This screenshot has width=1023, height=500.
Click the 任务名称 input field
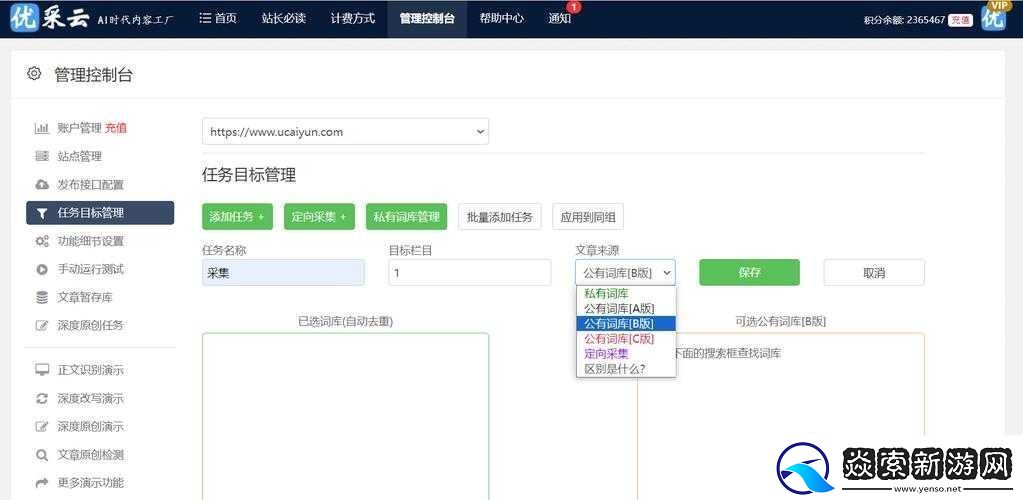coord(283,272)
